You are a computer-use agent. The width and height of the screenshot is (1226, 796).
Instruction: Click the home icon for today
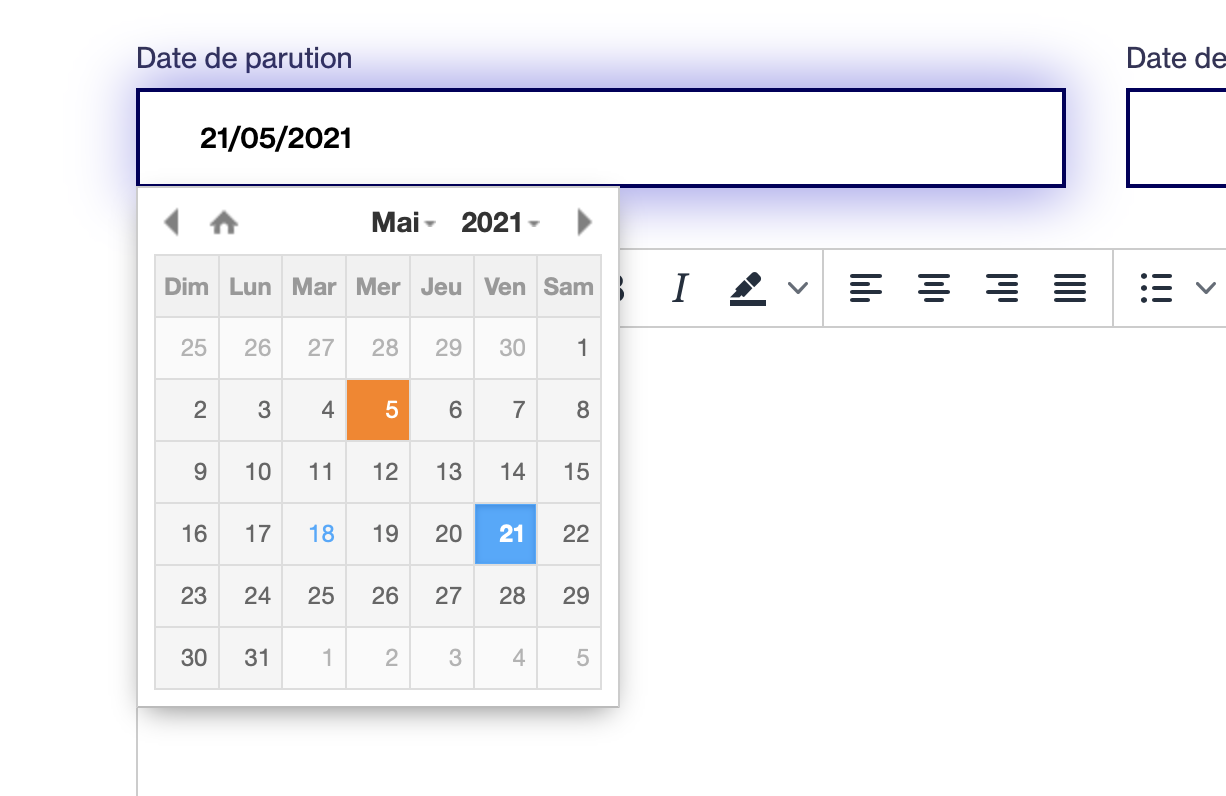click(224, 223)
